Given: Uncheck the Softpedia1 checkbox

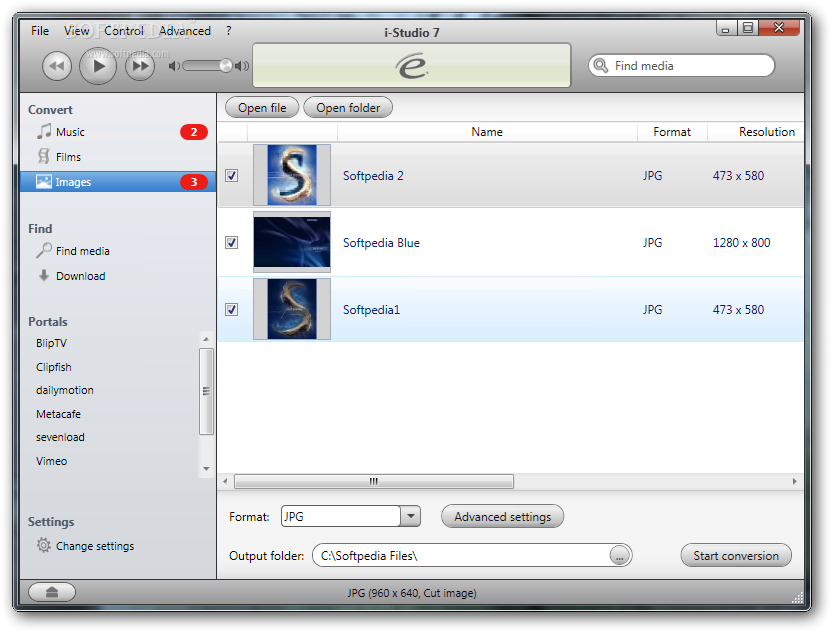Looking at the screenshot, I should 231,309.
